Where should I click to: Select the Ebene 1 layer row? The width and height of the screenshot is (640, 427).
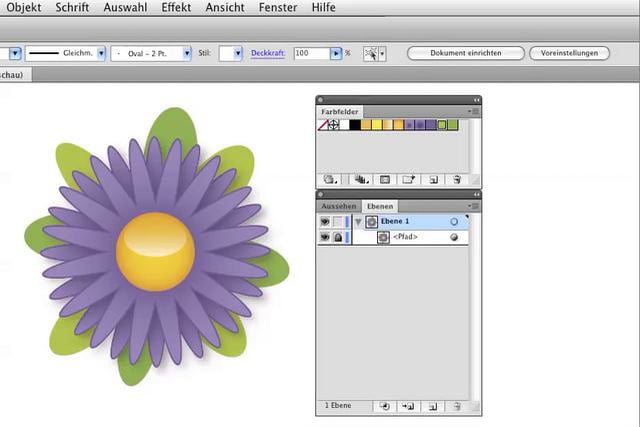coord(393,222)
